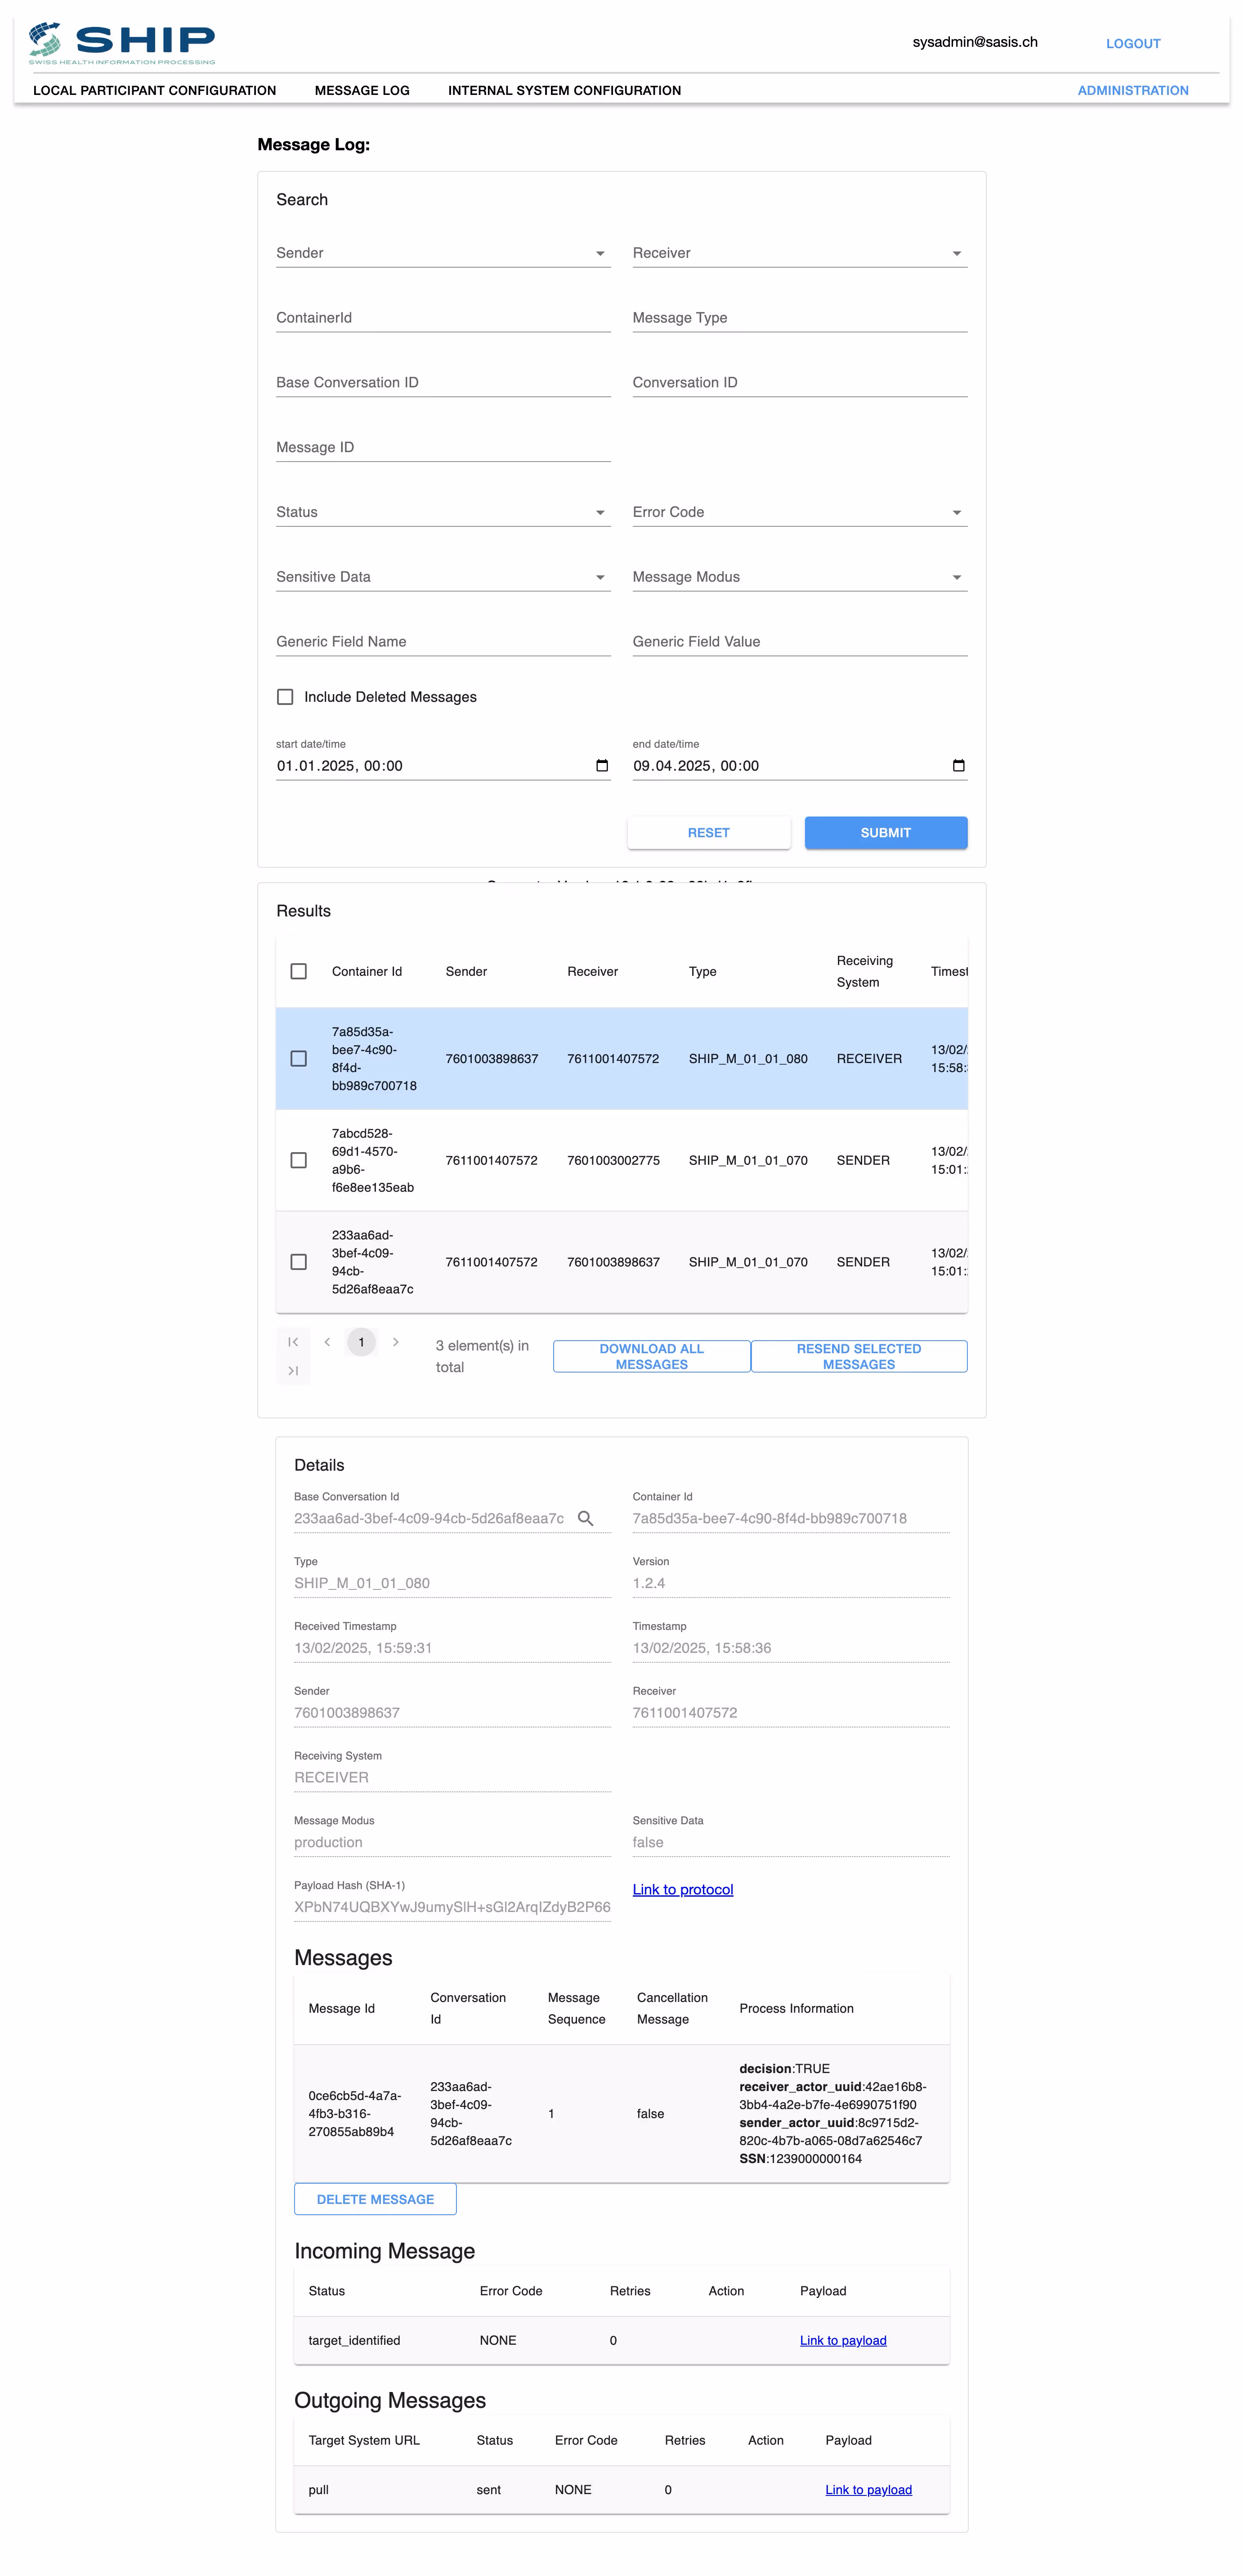The height and width of the screenshot is (2576, 1244).
Task: Check the row for container 7a85d35a
Action: (x=298, y=1059)
